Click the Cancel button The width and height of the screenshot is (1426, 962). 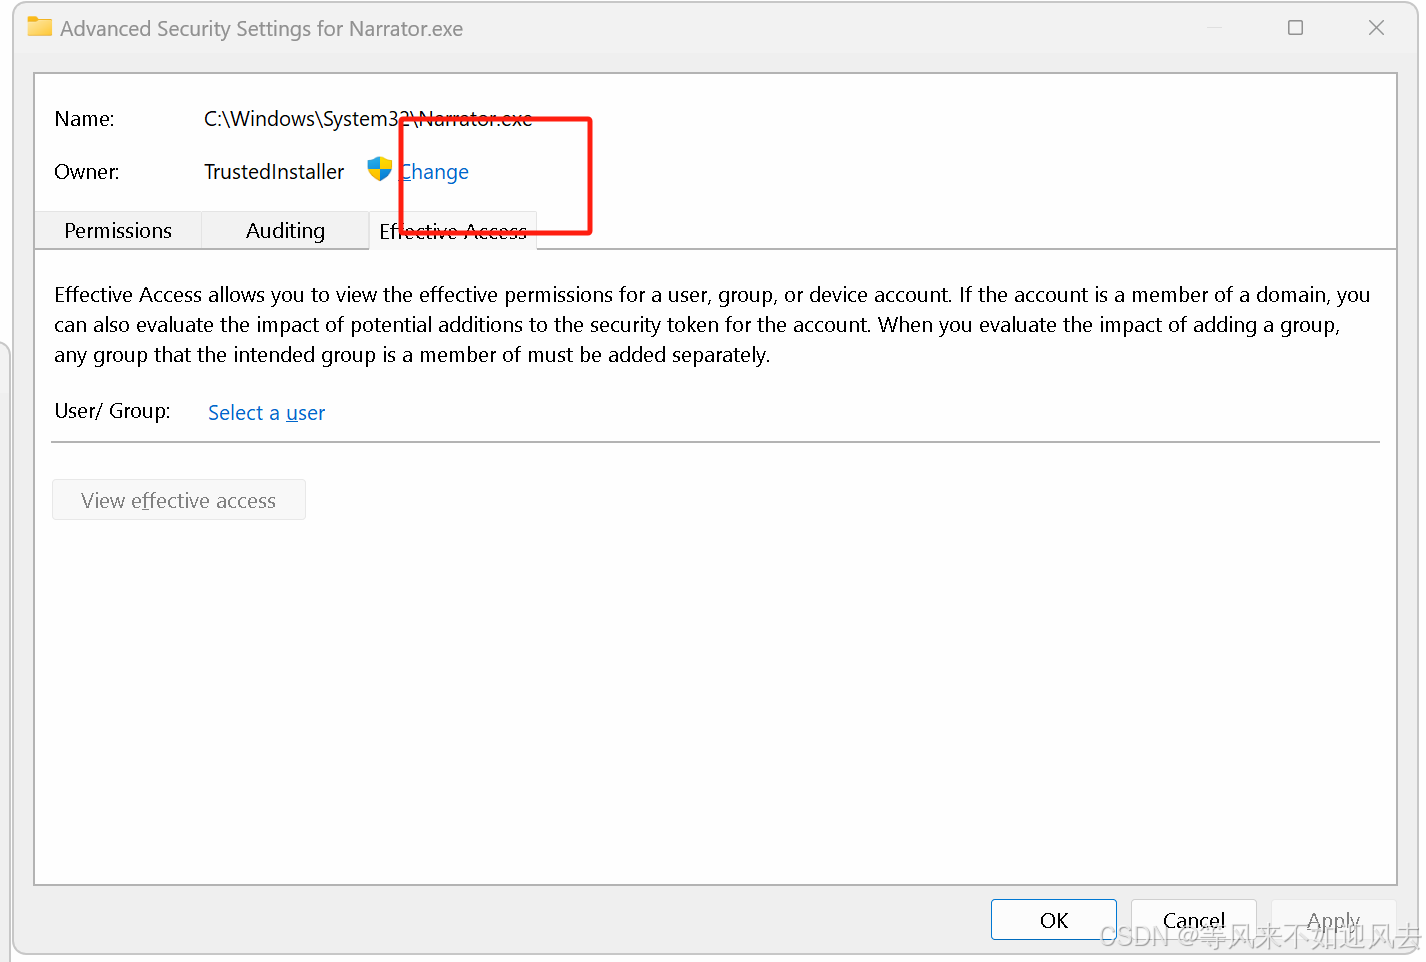click(1194, 920)
